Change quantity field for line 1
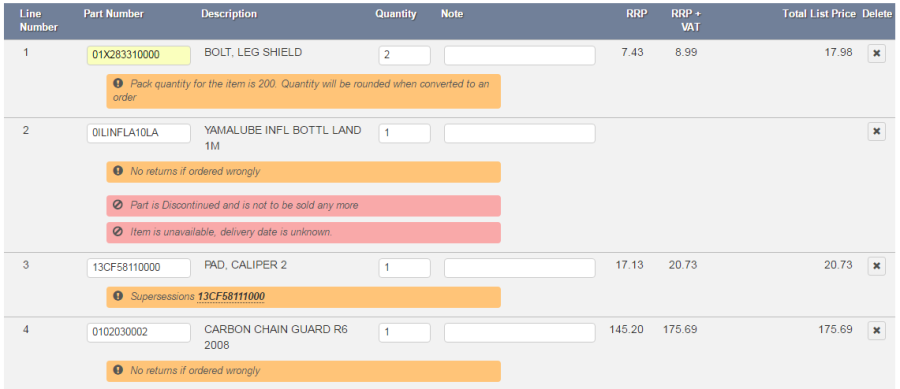 [x=405, y=56]
